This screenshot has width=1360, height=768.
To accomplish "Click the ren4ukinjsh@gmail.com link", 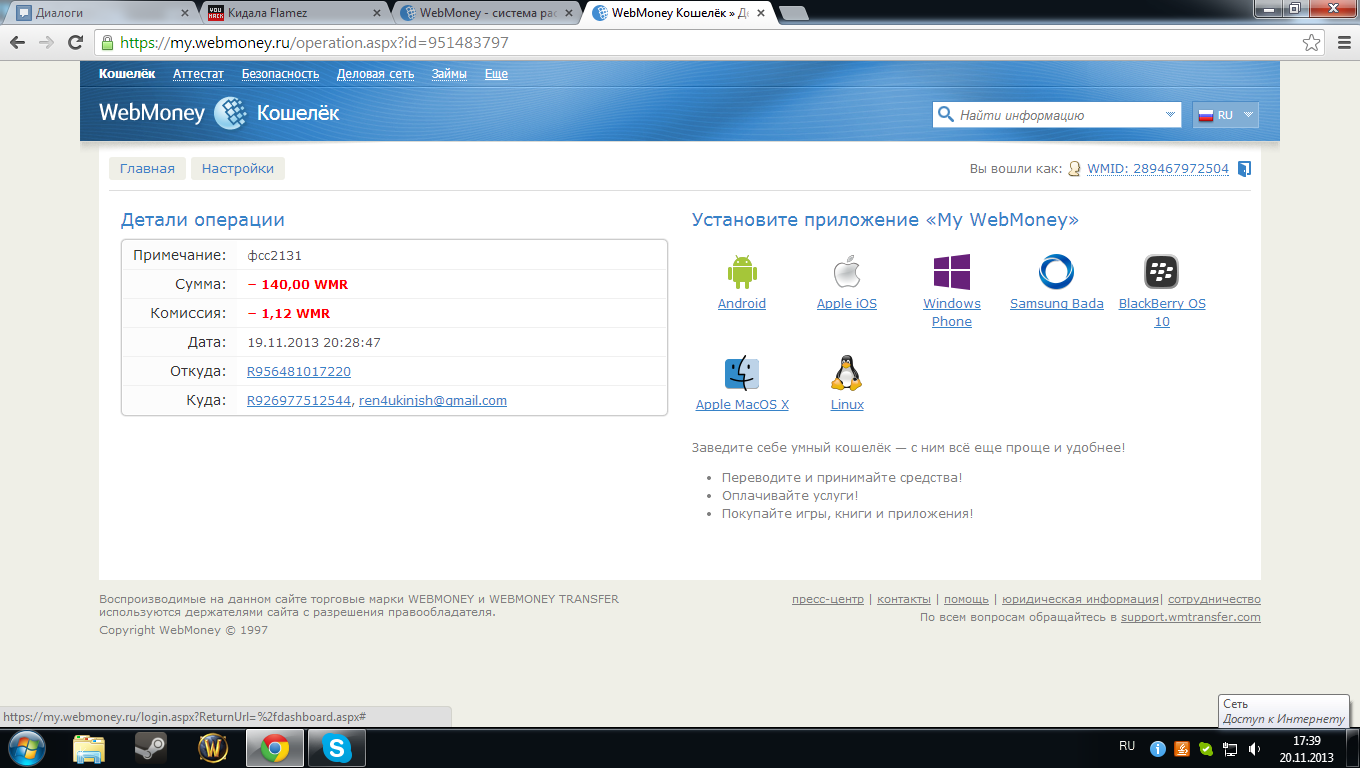I will (x=433, y=400).
